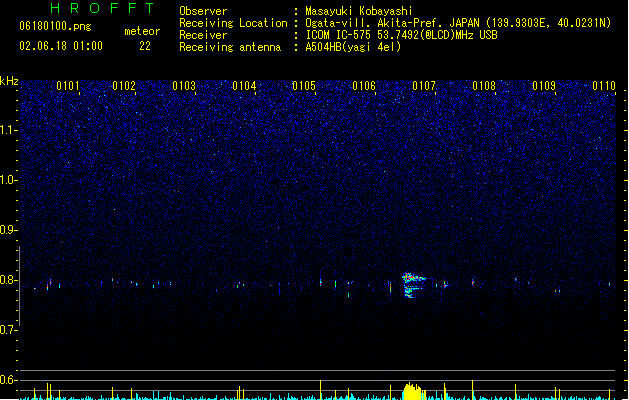Image resolution: width=629 pixels, height=400 pixels.
Task: Click the date stamp 02.06.18 01:00
Action: [61, 46]
